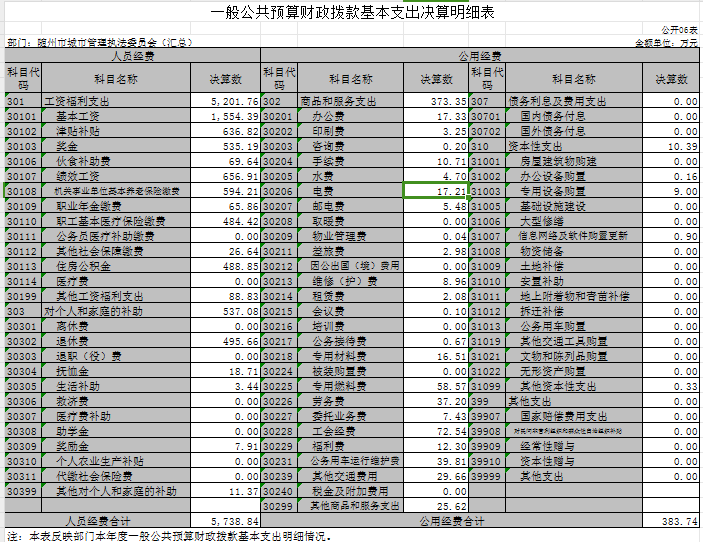This screenshot has width=703, height=542.
Task: Select cell 工资福利支出
Action: pos(116,101)
